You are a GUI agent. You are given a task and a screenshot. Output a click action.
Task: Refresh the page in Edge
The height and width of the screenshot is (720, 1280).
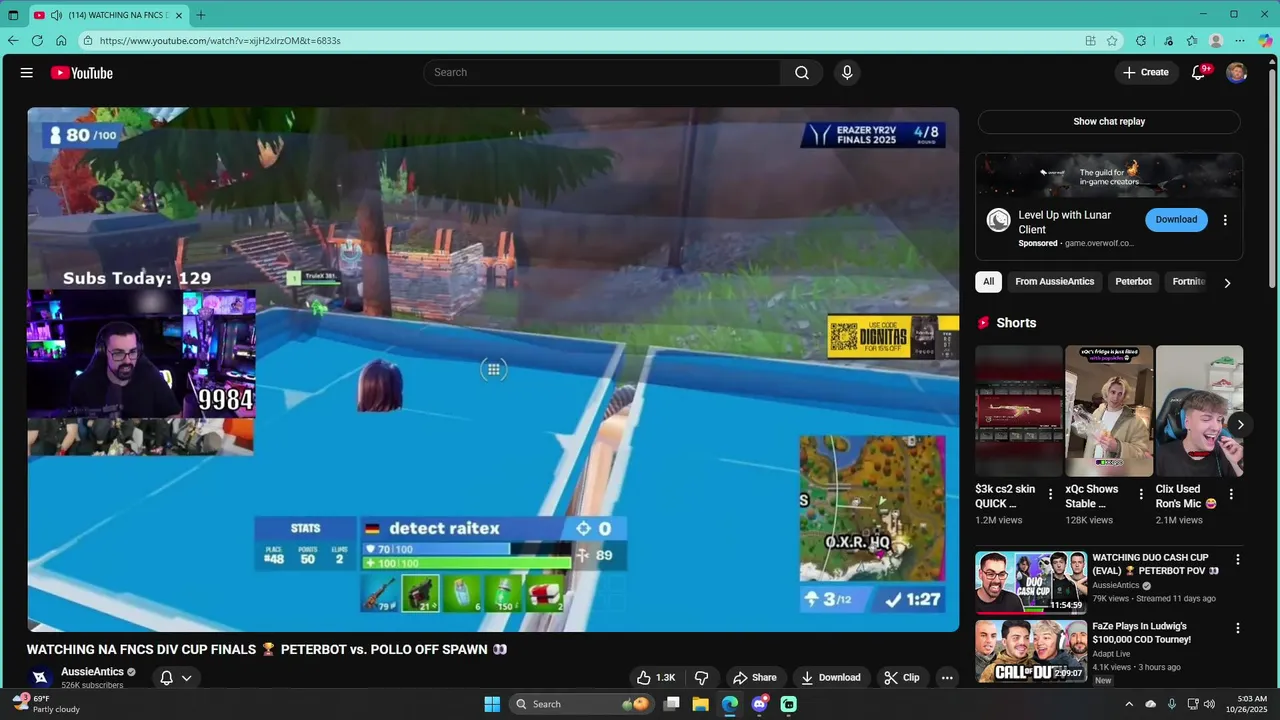click(37, 41)
